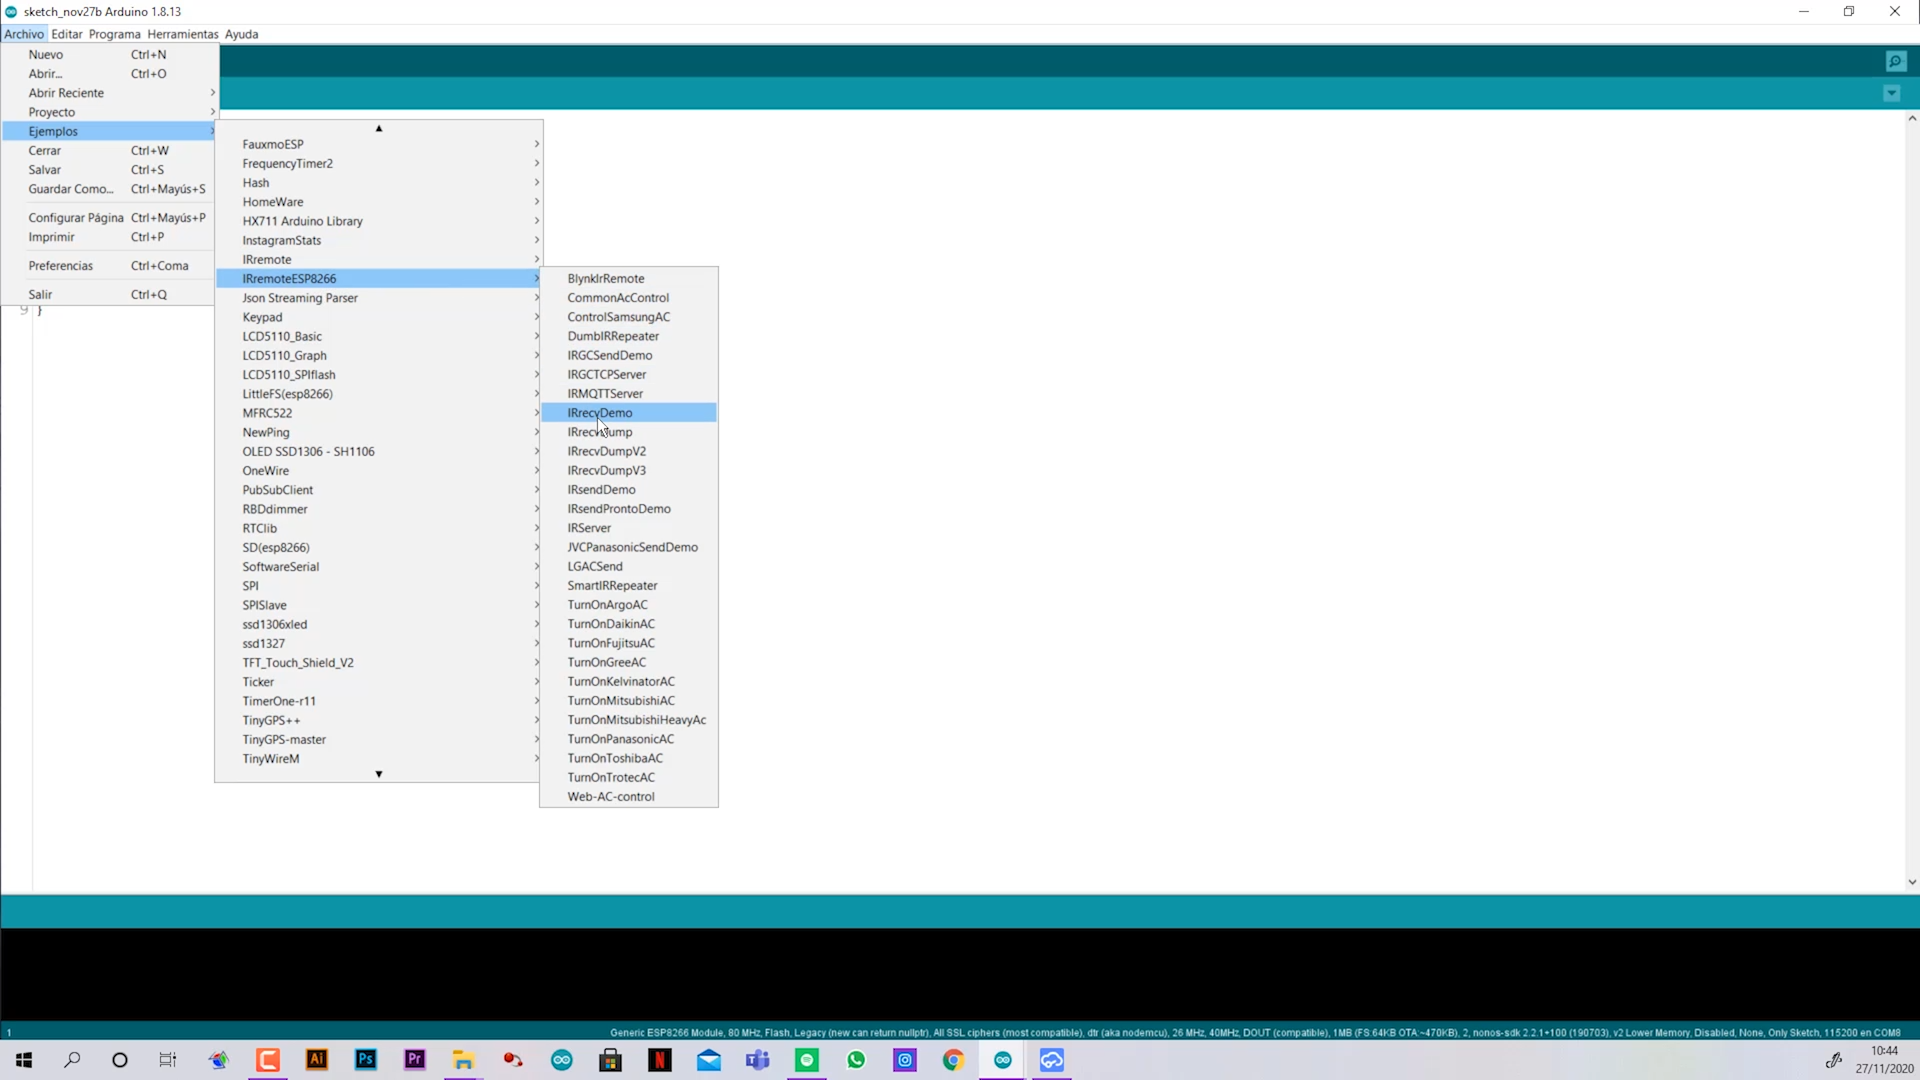Expand the TinyGPS++ examples
The image size is (1920, 1080).
[379, 720]
